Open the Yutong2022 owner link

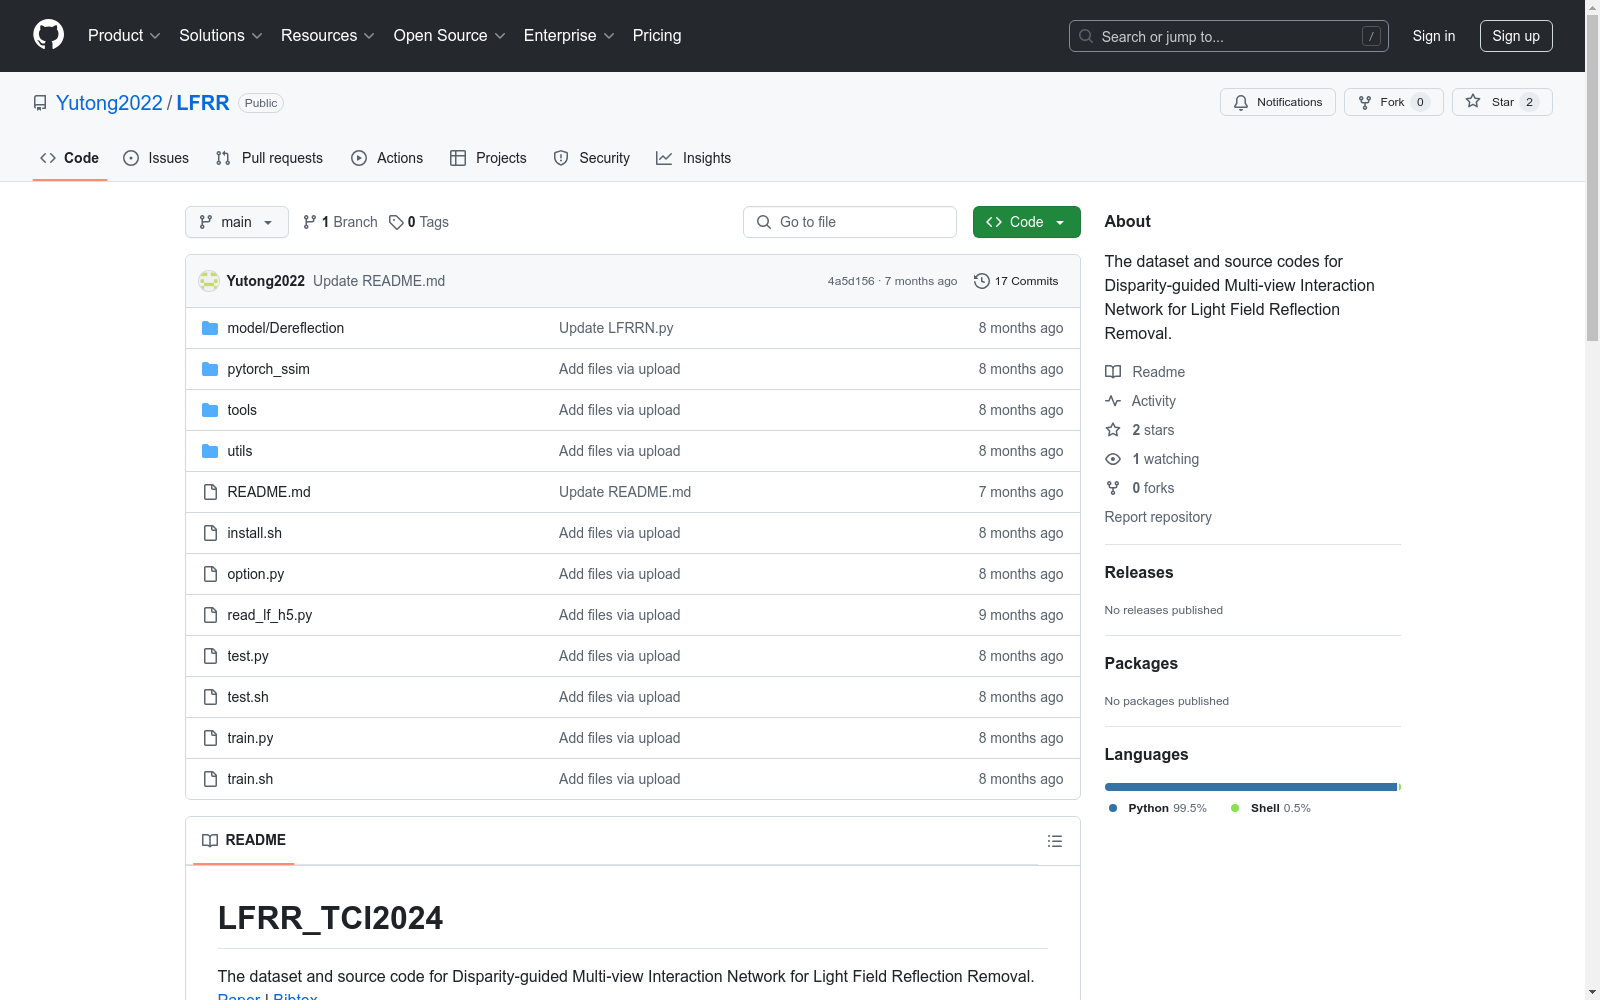pos(109,103)
